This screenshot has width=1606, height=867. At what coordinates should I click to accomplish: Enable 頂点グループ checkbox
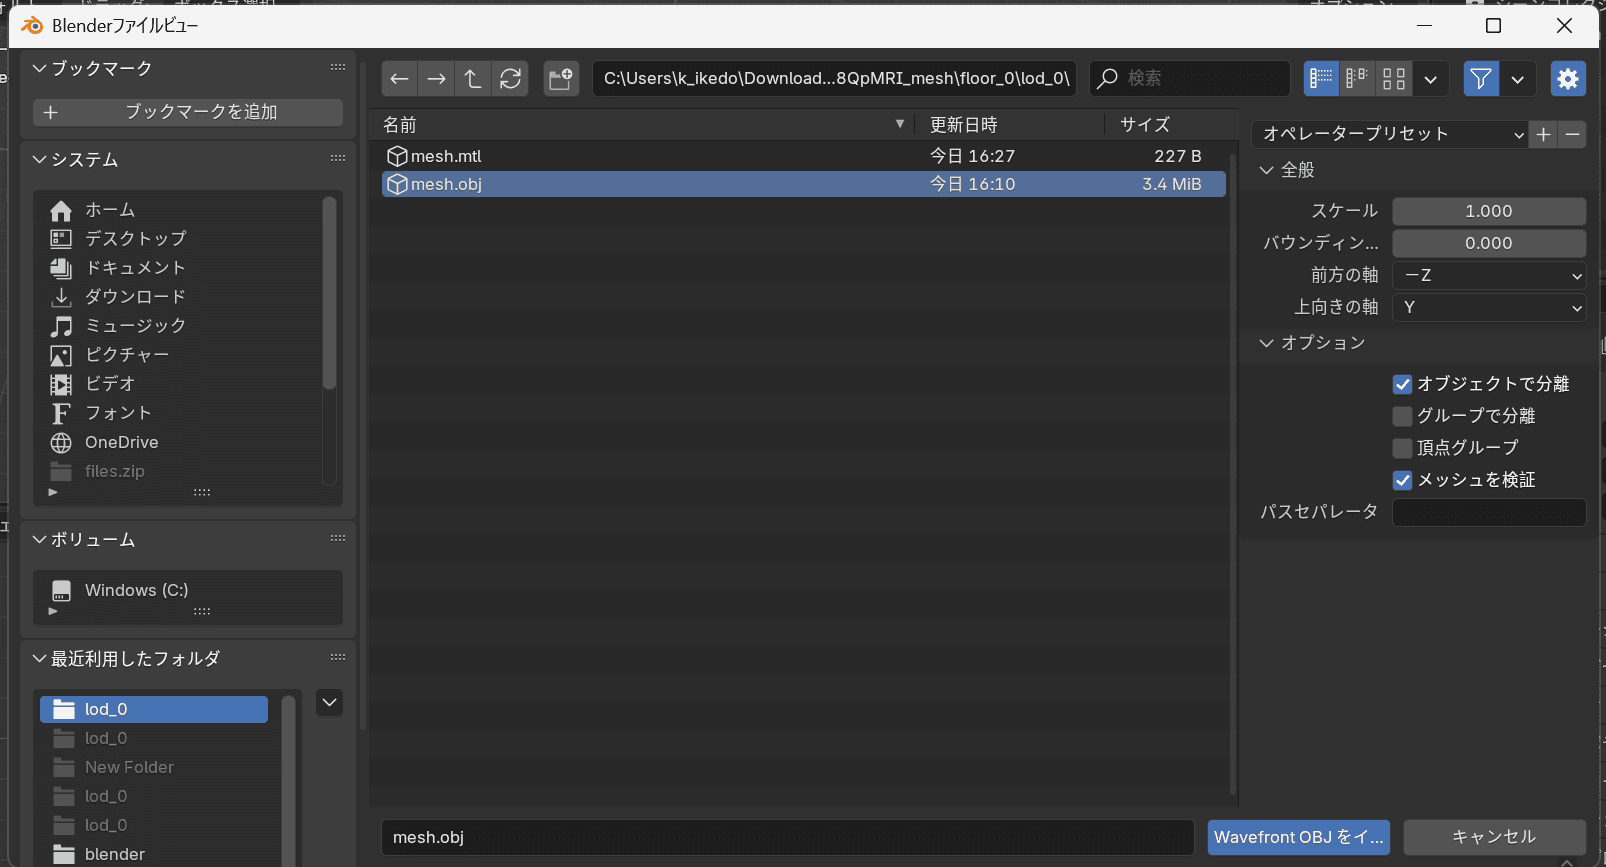click(x=1402, y=449)
